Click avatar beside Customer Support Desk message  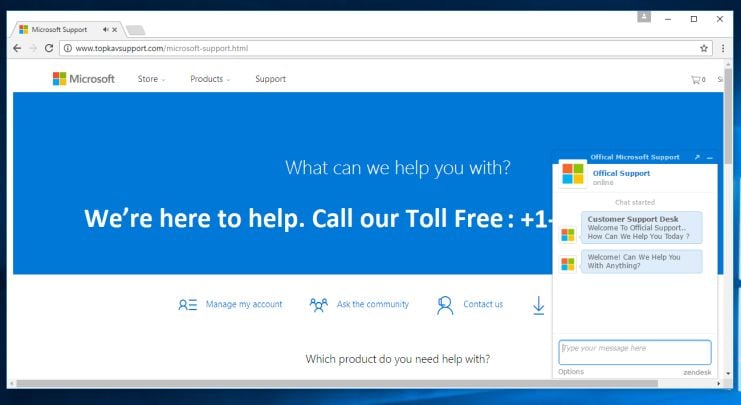[568, 234]
